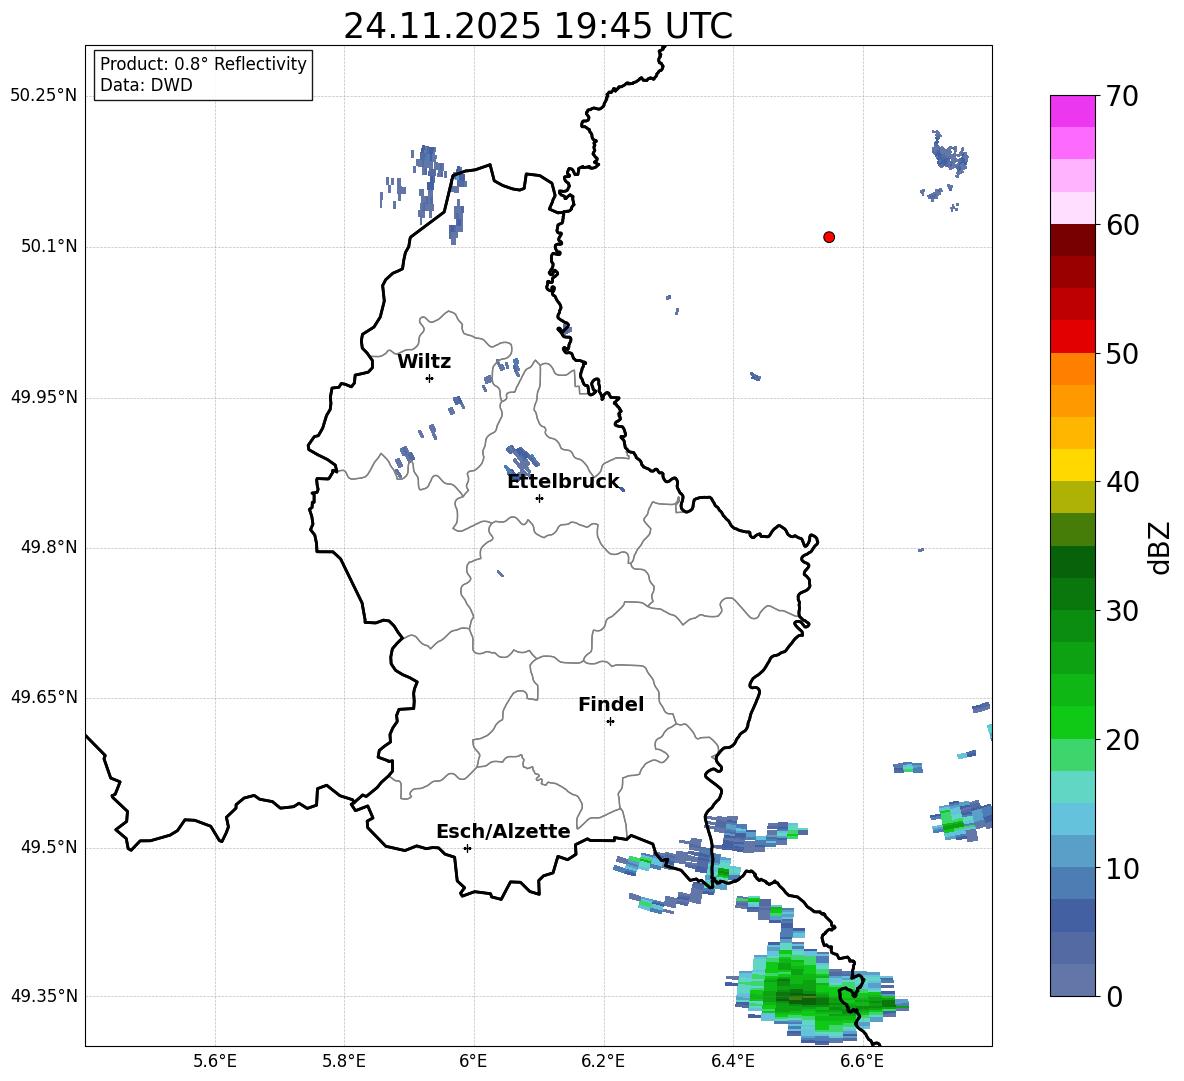Click the 10 tick on colorbar
The image size is (1184, 1081).
click(x=1122, y=868)
